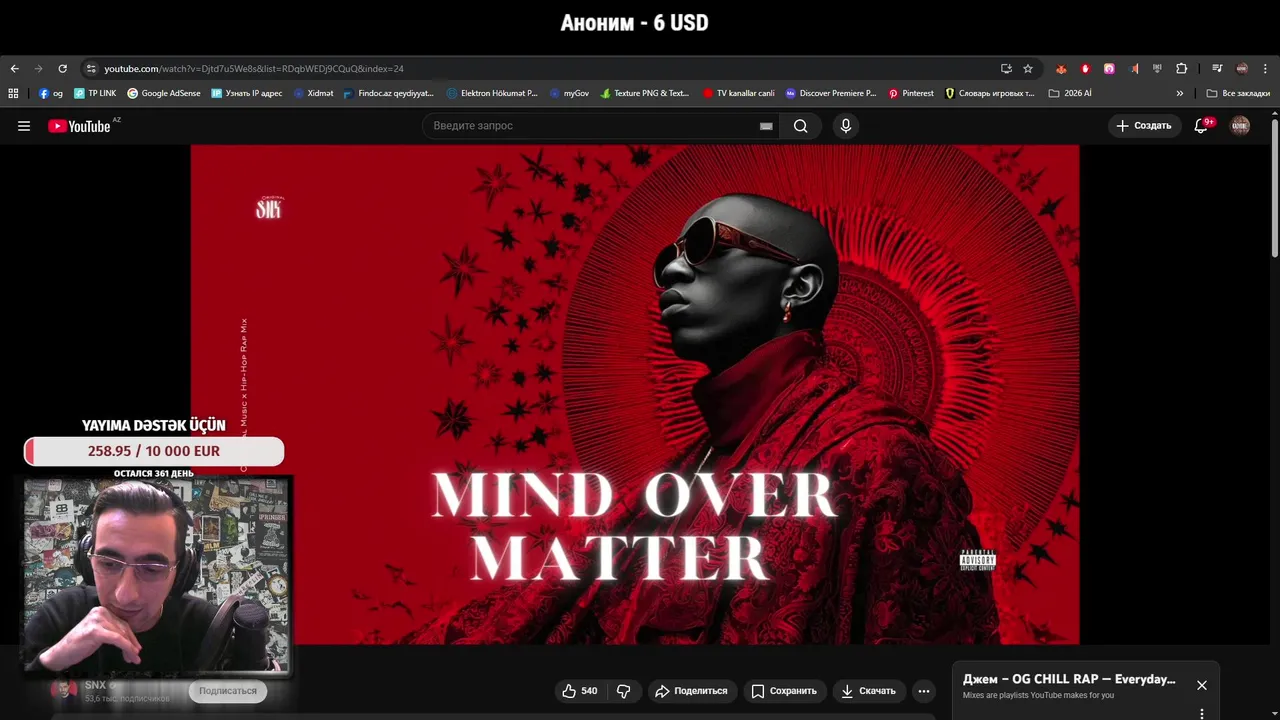Viewport: 1280px width, 720px height.
Task: Open more actions three-dot menu under the video
Action: tap(924, 691)
